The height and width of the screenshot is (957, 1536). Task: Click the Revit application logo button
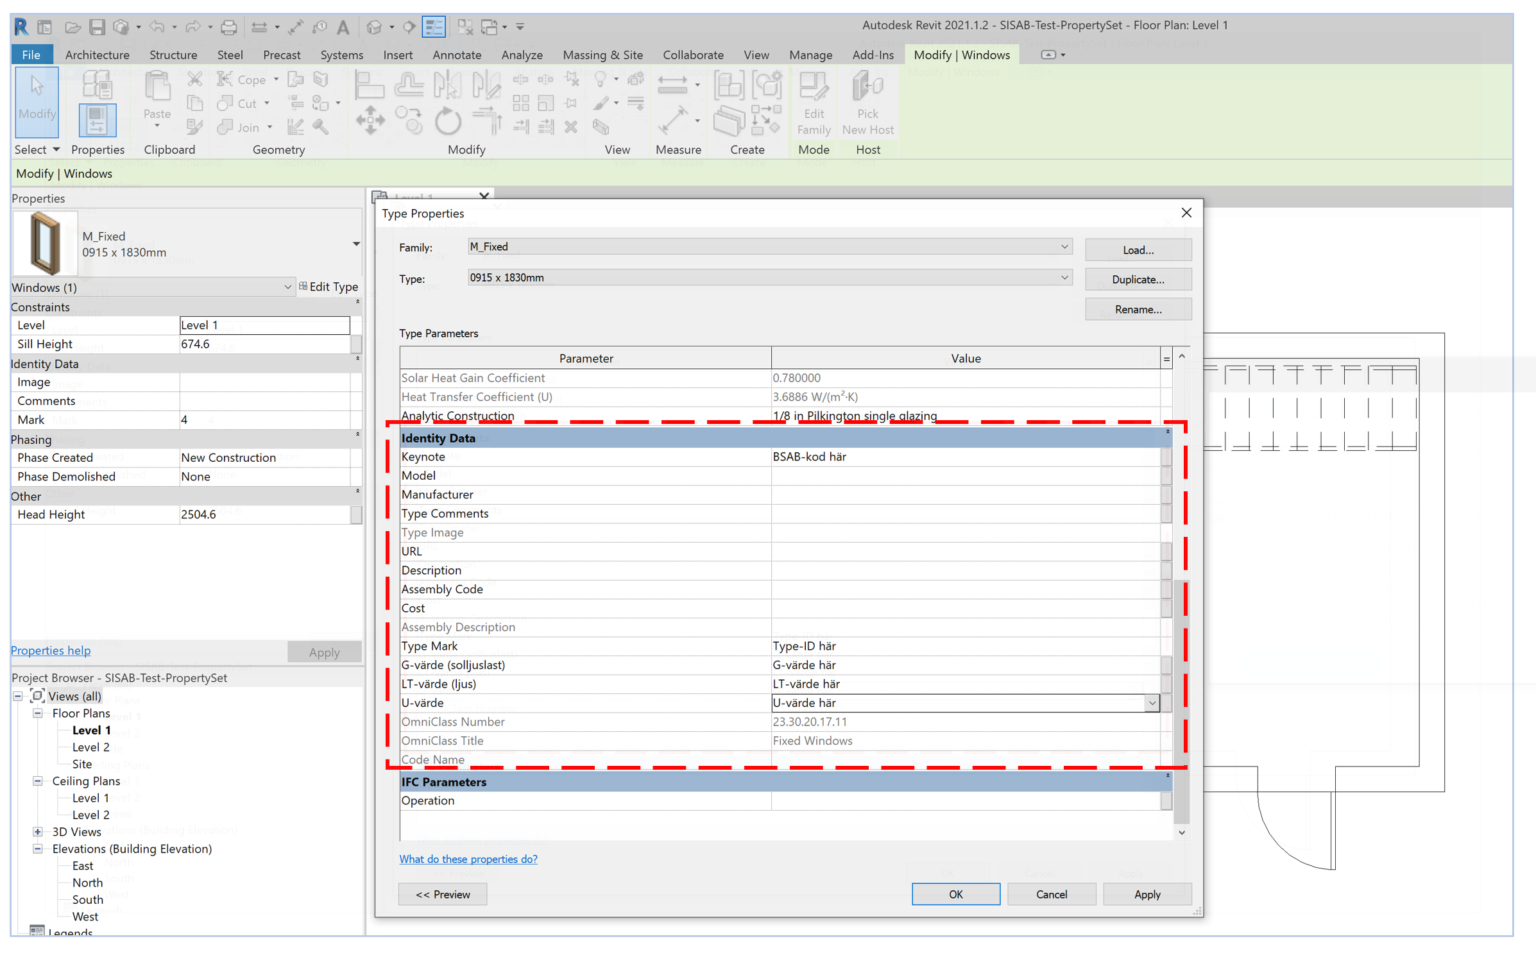pos(20,27)
